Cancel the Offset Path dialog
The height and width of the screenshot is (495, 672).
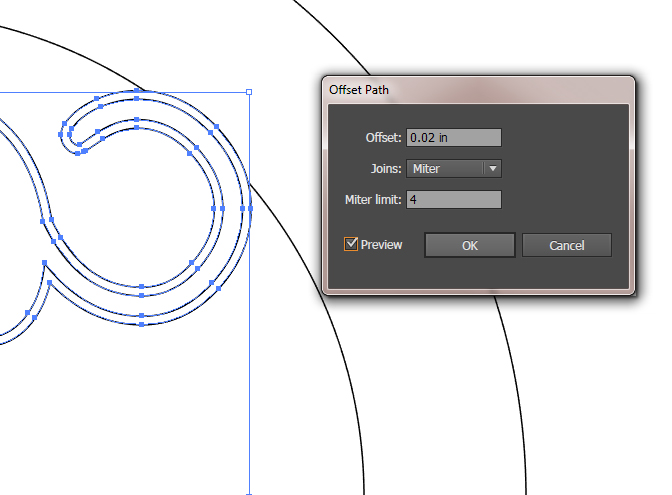point(567,245)
